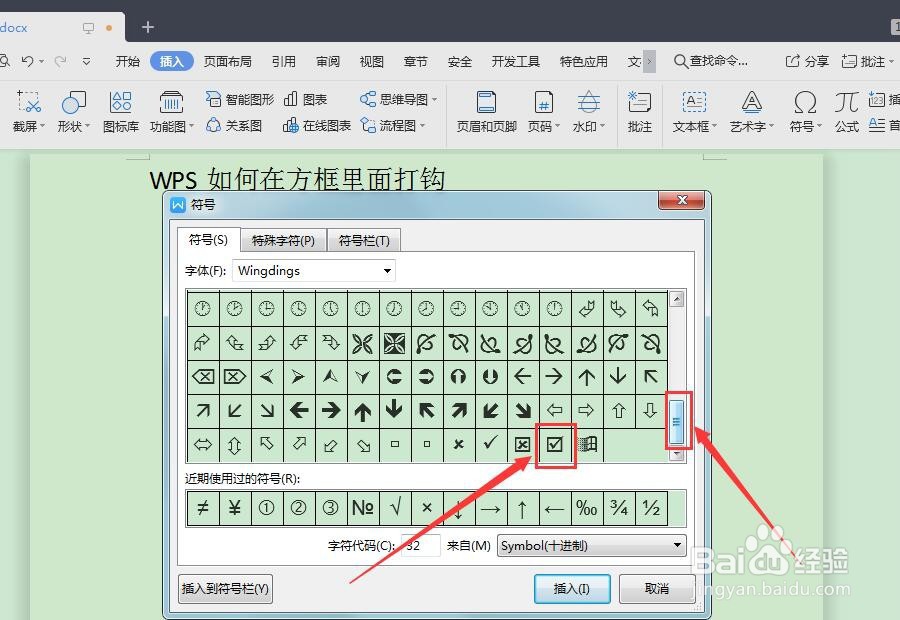
Task: Insert a 公式 formula
Action: coord(847,112)
